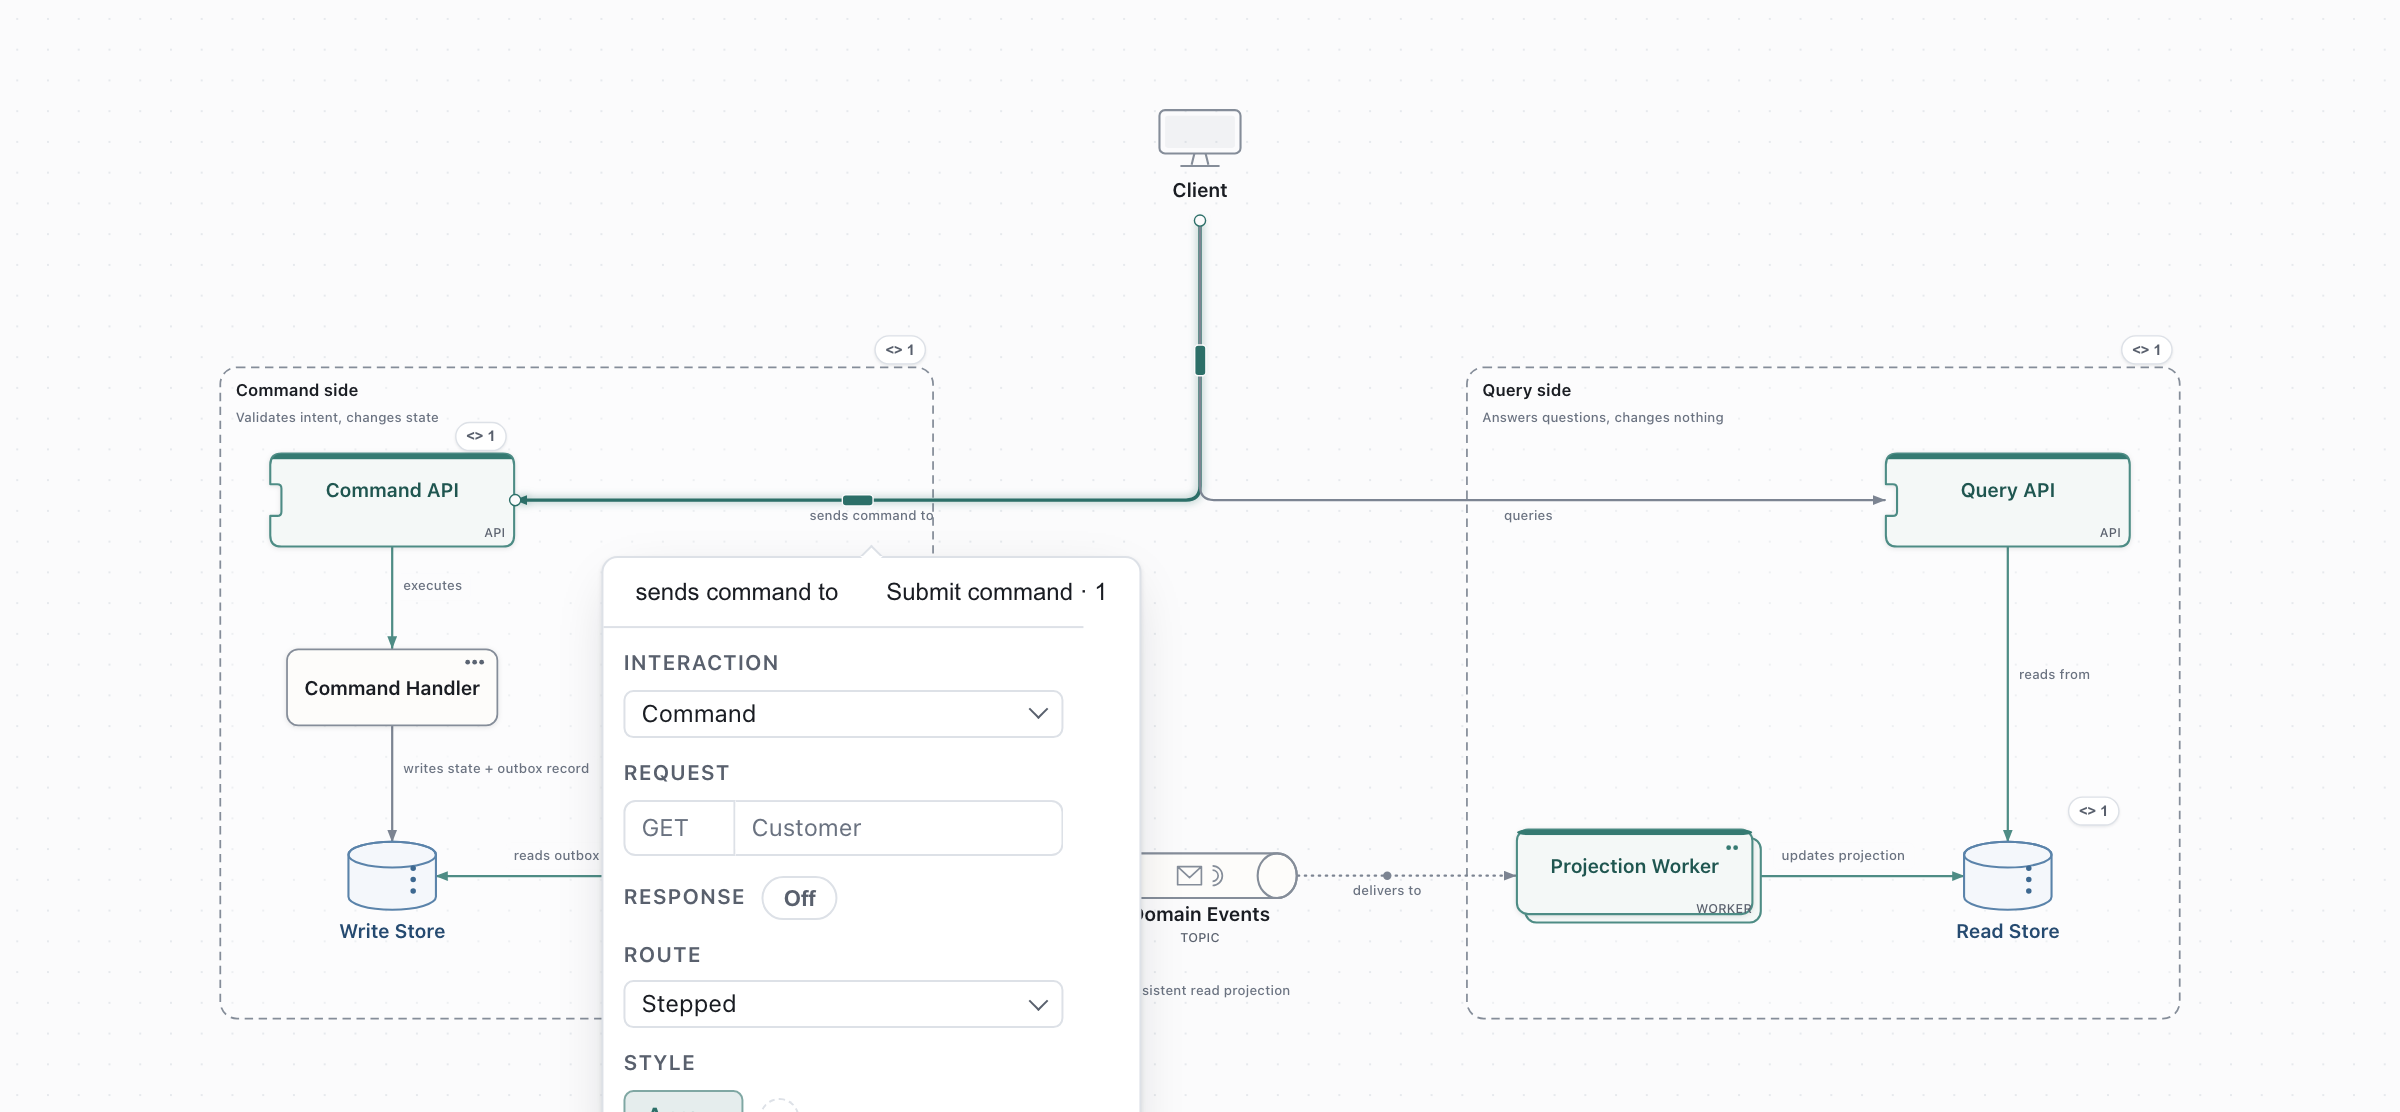Click the Domain Events envelope icon

(1189, 876)
